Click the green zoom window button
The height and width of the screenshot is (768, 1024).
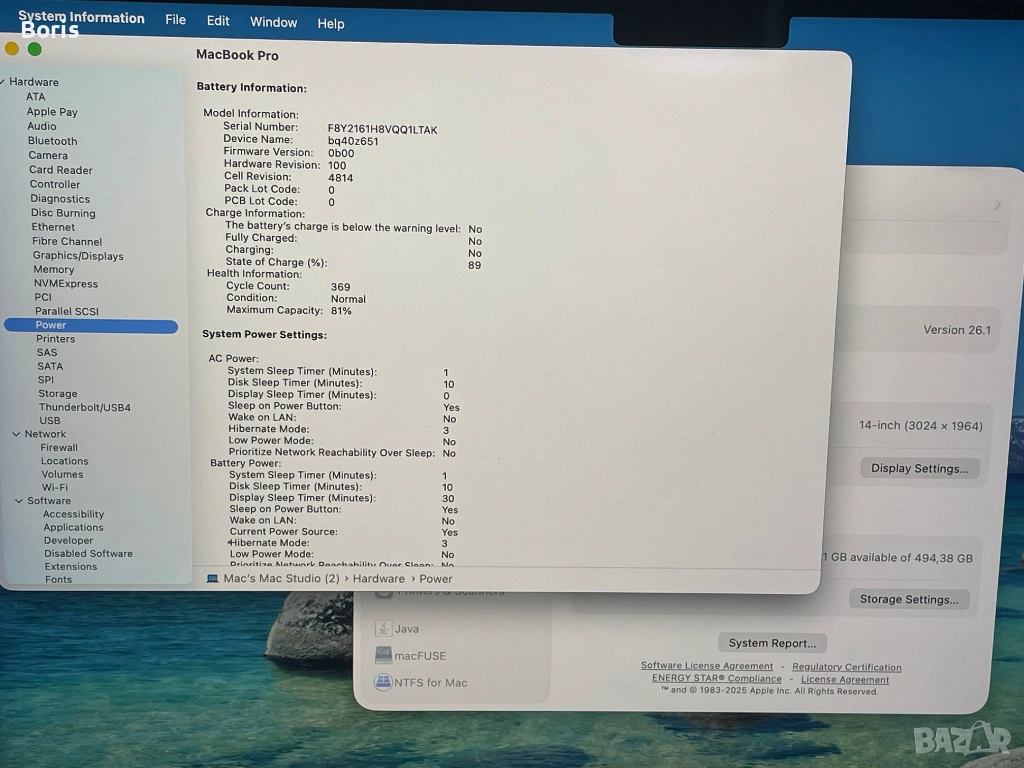pos(34,49)
